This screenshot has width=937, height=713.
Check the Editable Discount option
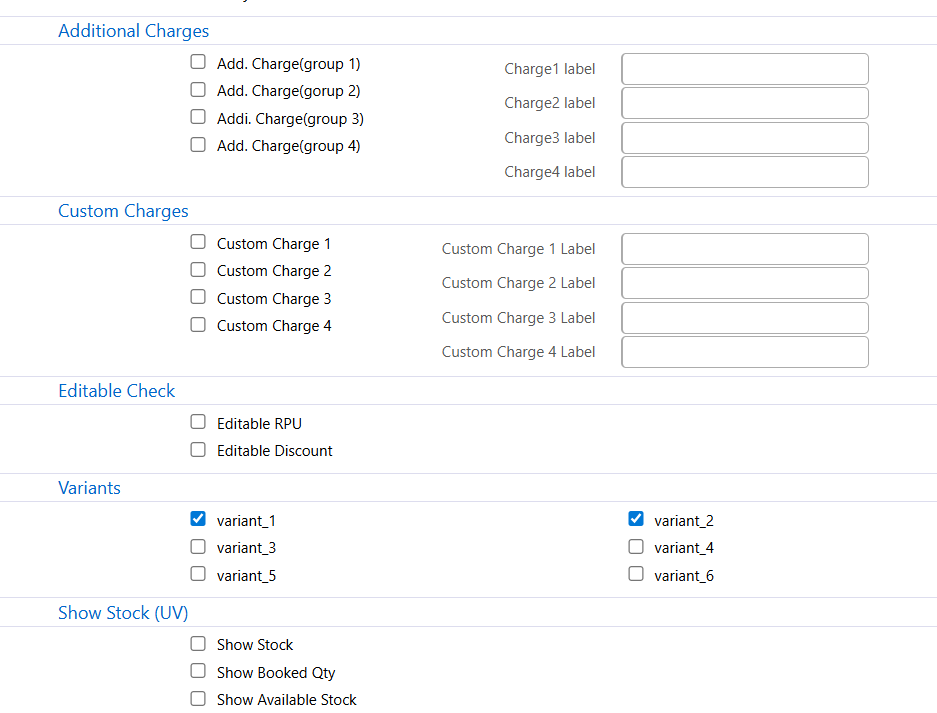[198, 449]
